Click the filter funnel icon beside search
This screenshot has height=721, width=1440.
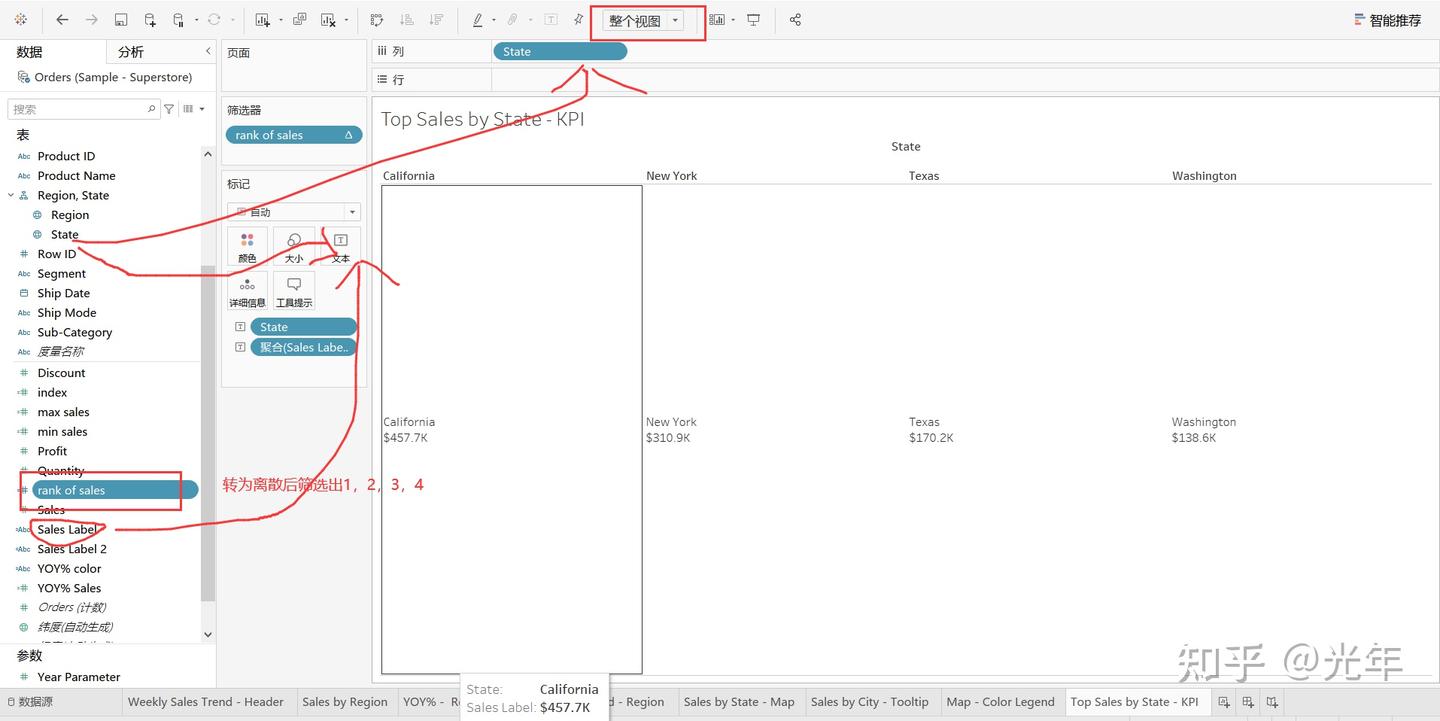[x=169, y=109]
